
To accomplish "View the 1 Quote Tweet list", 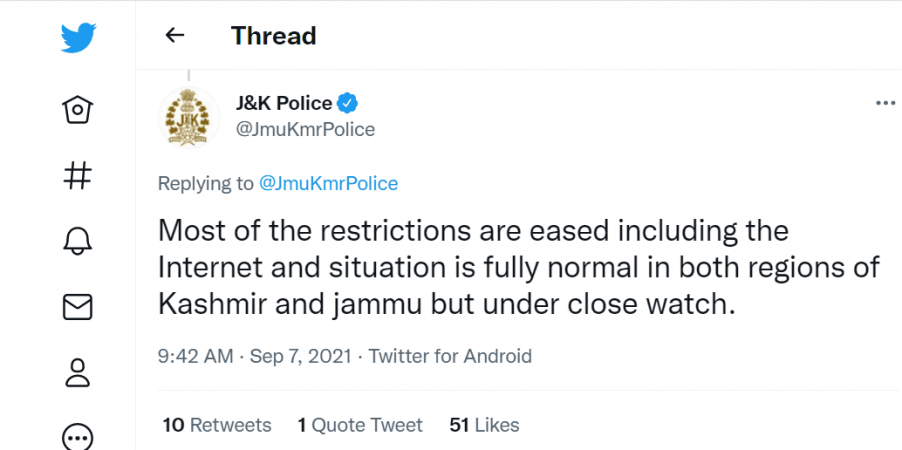I will point(360,425).
